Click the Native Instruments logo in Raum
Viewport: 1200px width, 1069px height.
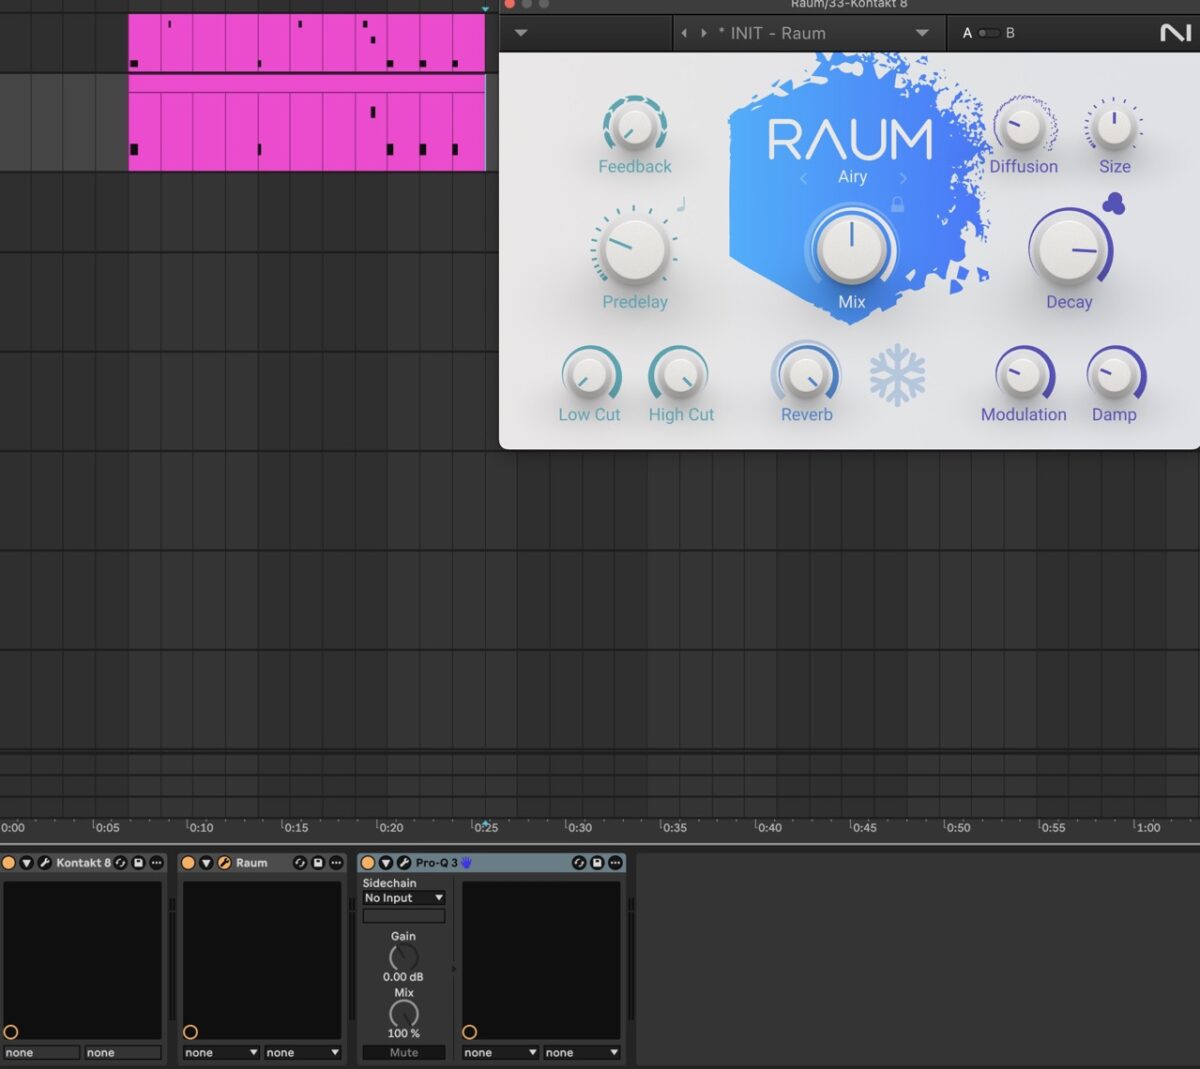1175,33
